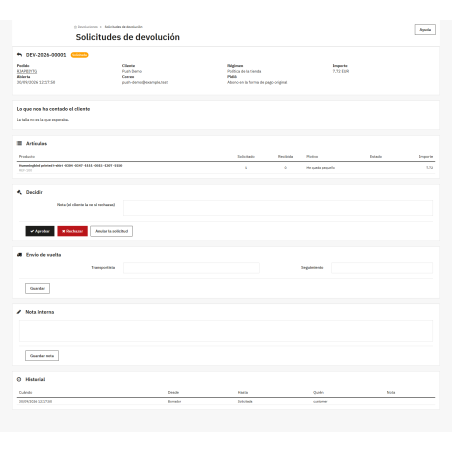
Task: Click the pencil icon next to Nota interna
Action: pos(19,312)
